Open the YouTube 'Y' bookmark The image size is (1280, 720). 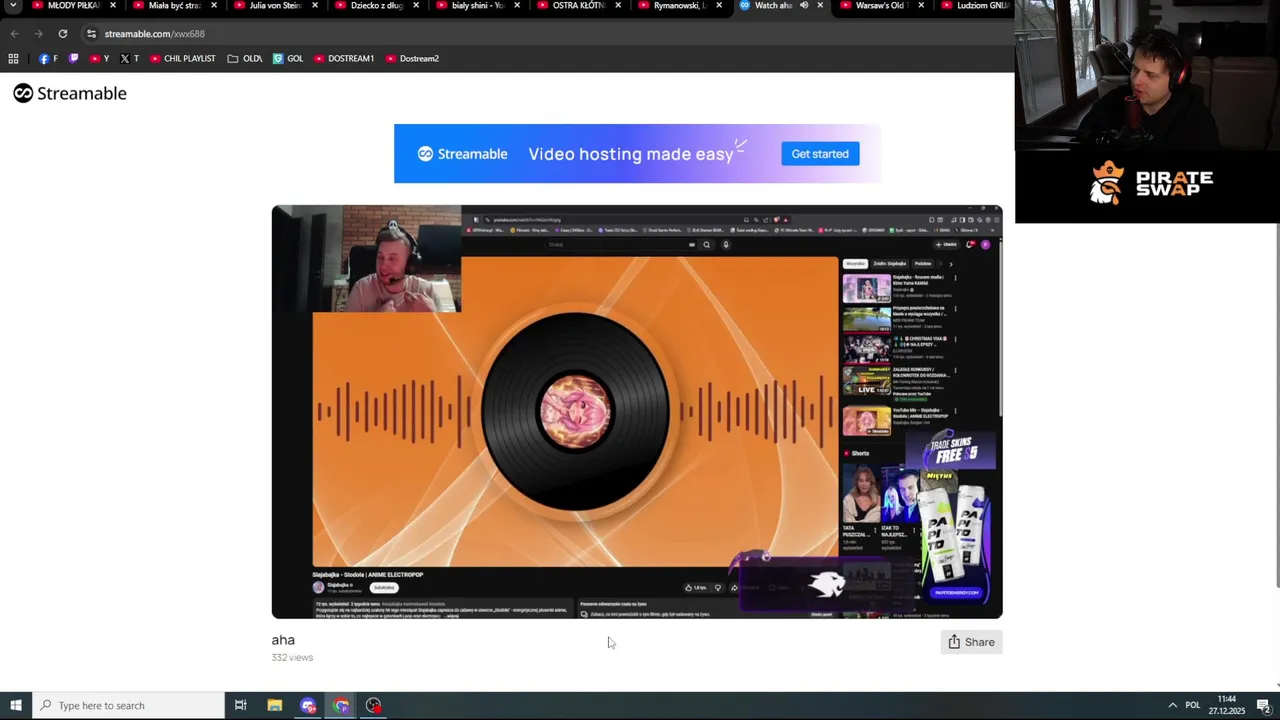[x=99, y=59]
